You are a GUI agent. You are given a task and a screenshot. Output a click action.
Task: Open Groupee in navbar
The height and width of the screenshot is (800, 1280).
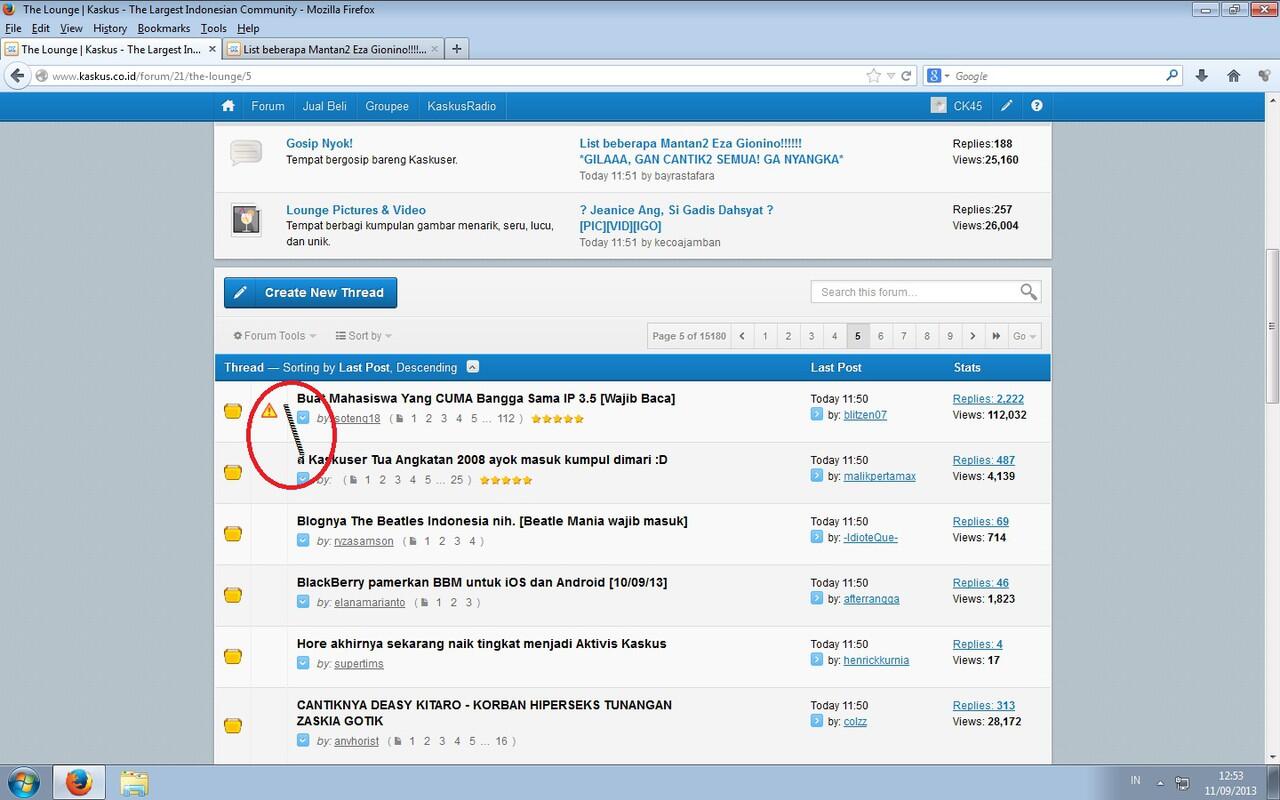tap(386, 106)
